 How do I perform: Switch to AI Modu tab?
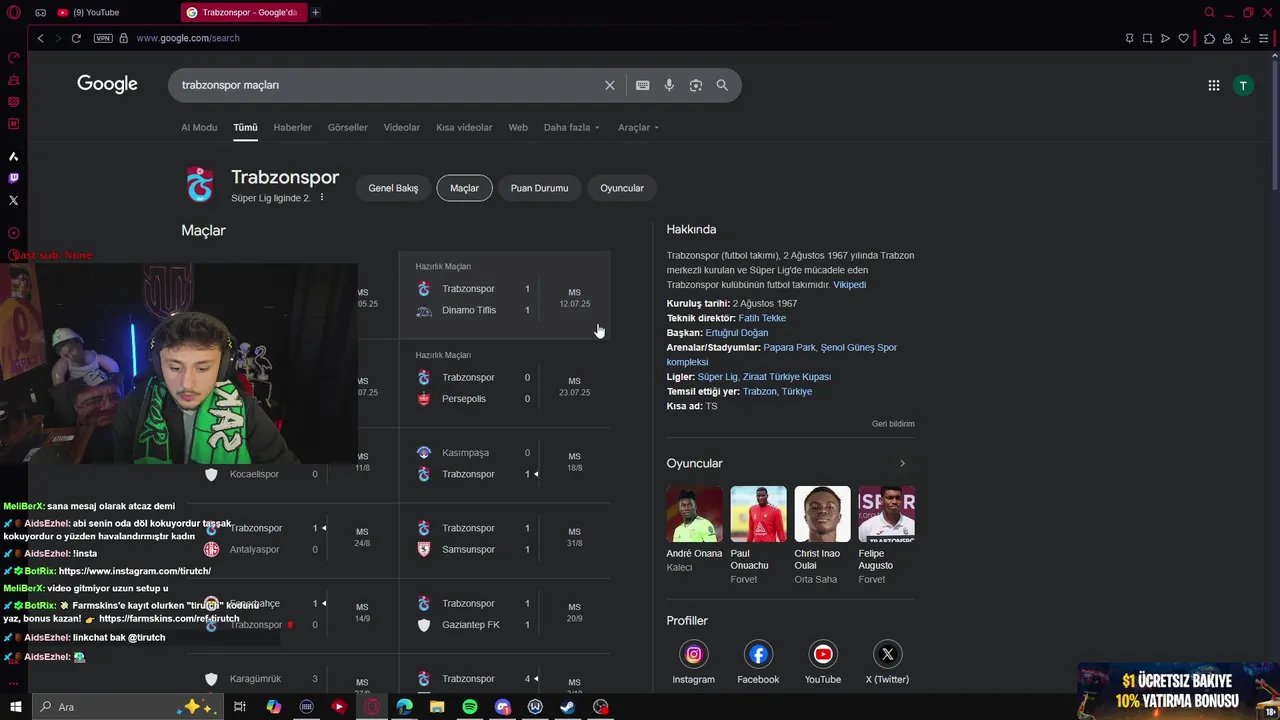(x=199, y=127)
